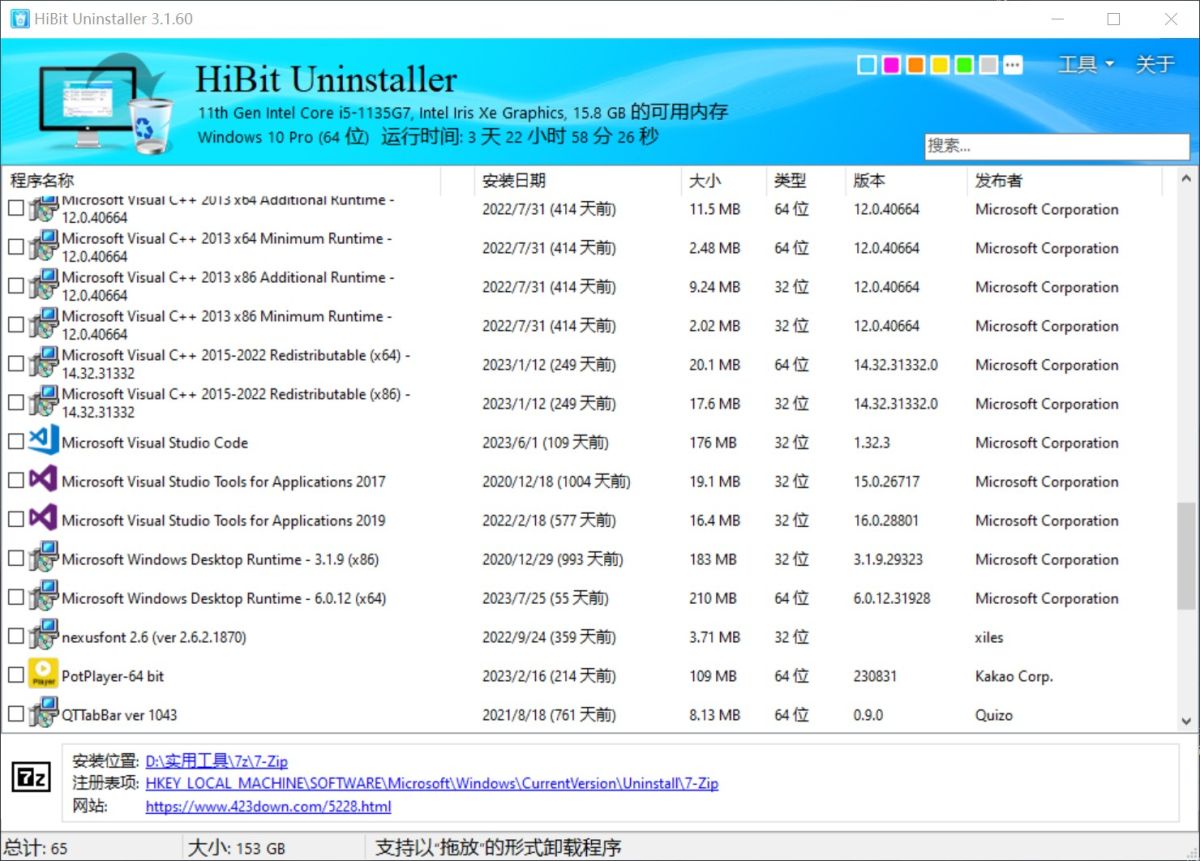Click the 7-Zip icon in details panel
Viewport: 1200px width, 861px height.
pos(32,778)
